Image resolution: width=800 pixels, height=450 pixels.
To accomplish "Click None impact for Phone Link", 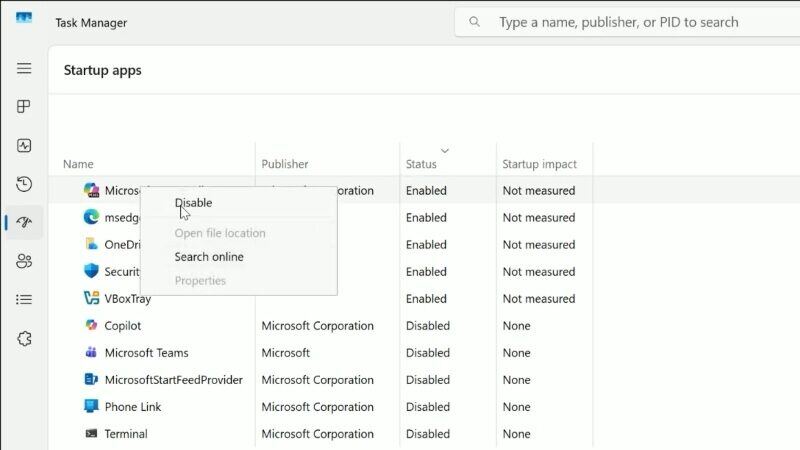I will [x=516, y=407].
